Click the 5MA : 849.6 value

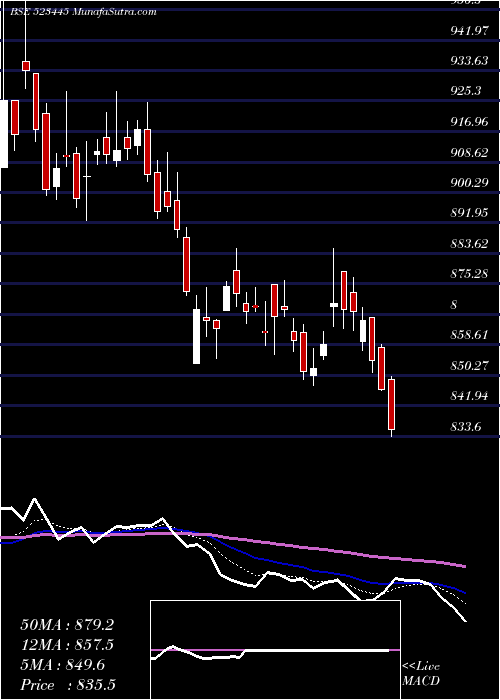[62, 665]
